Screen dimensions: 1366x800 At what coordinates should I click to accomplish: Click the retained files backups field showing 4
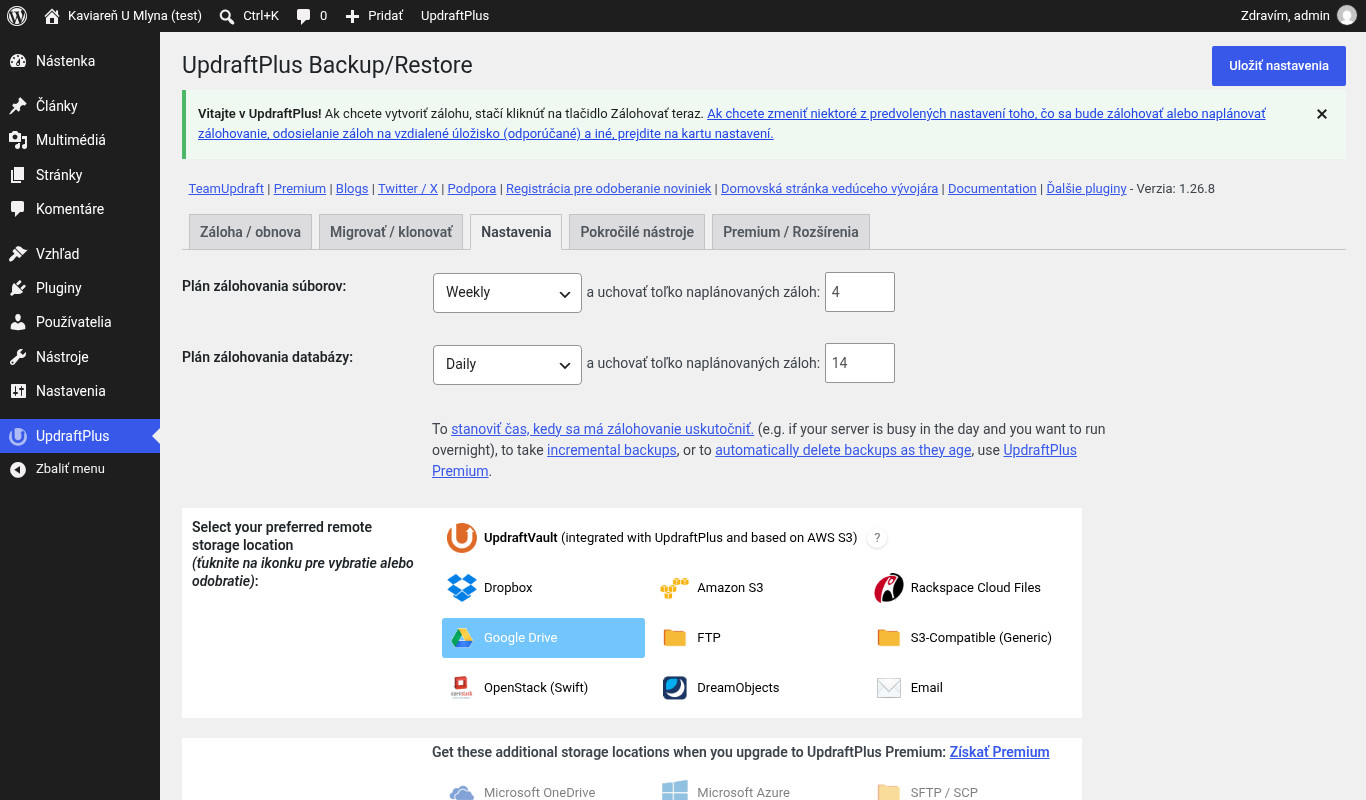coord(860,293)
